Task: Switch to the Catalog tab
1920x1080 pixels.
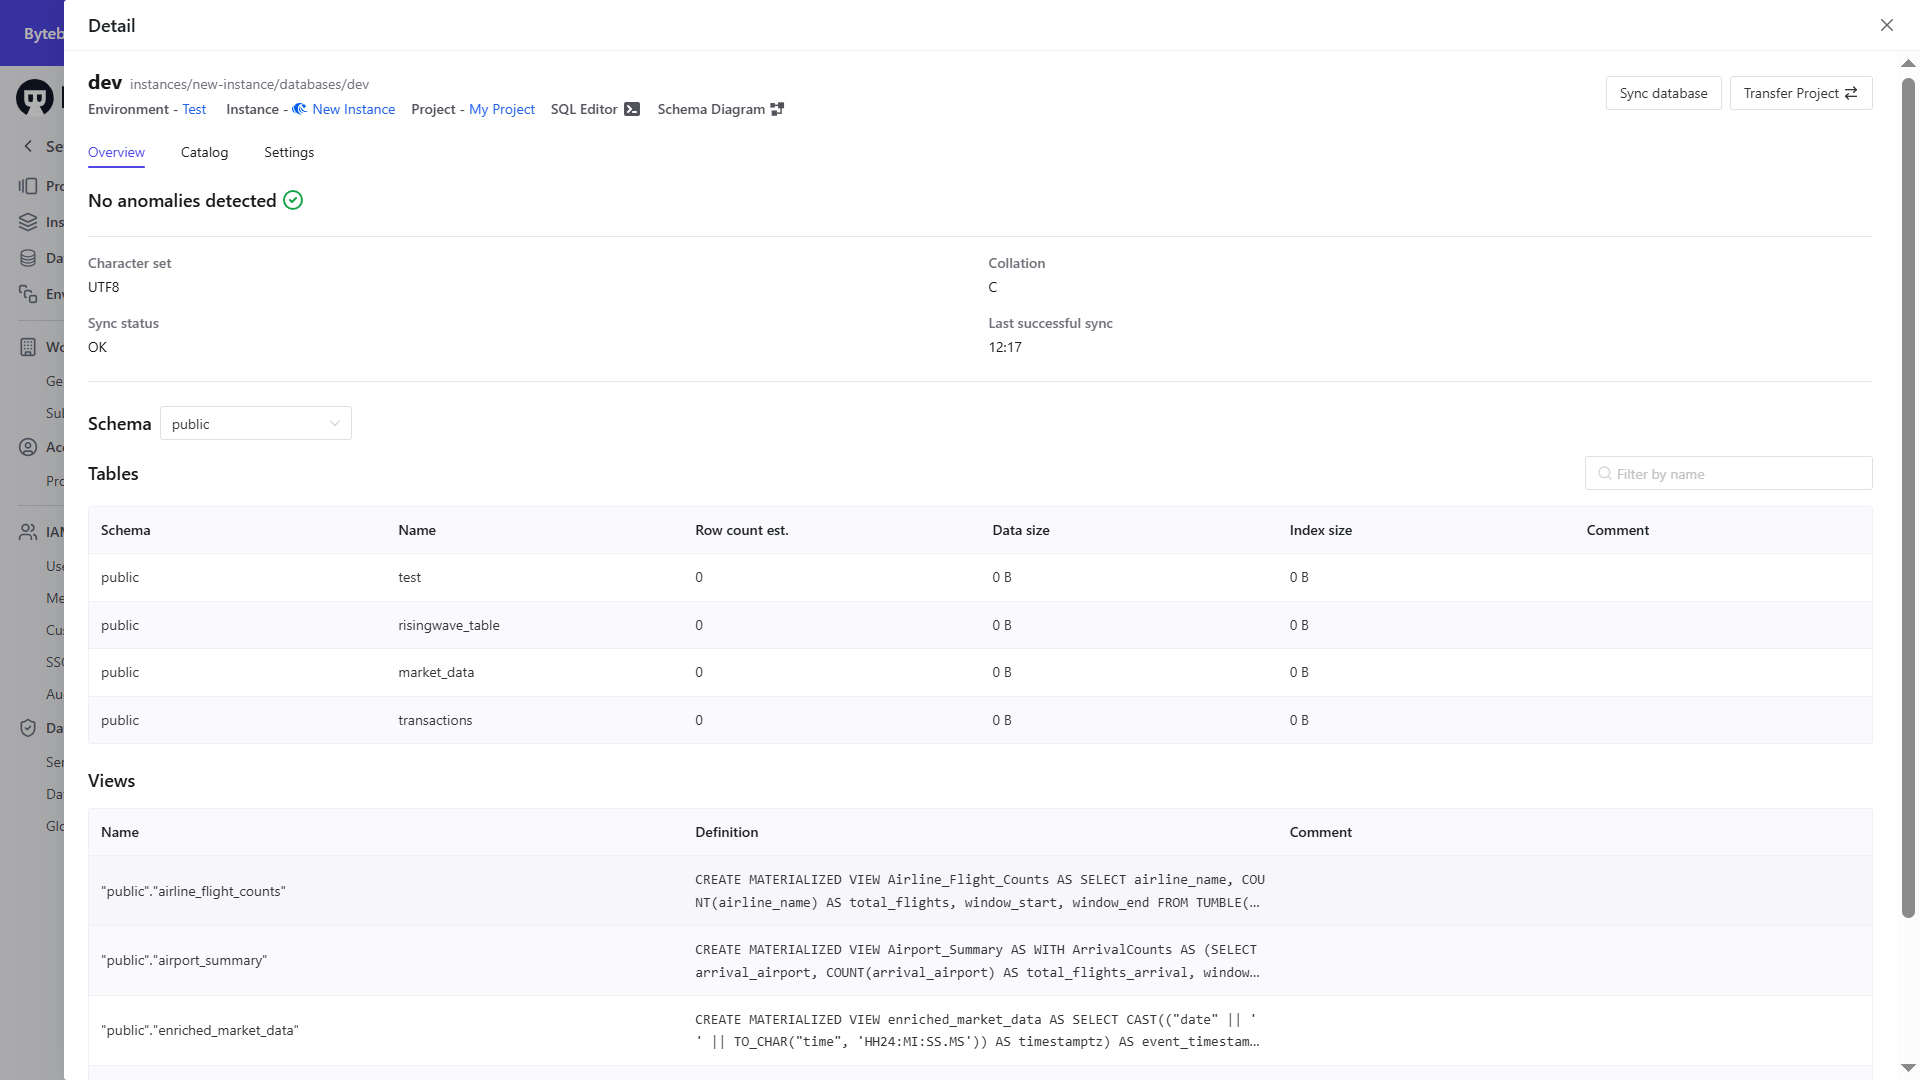Action: click(x=204, y=152)
